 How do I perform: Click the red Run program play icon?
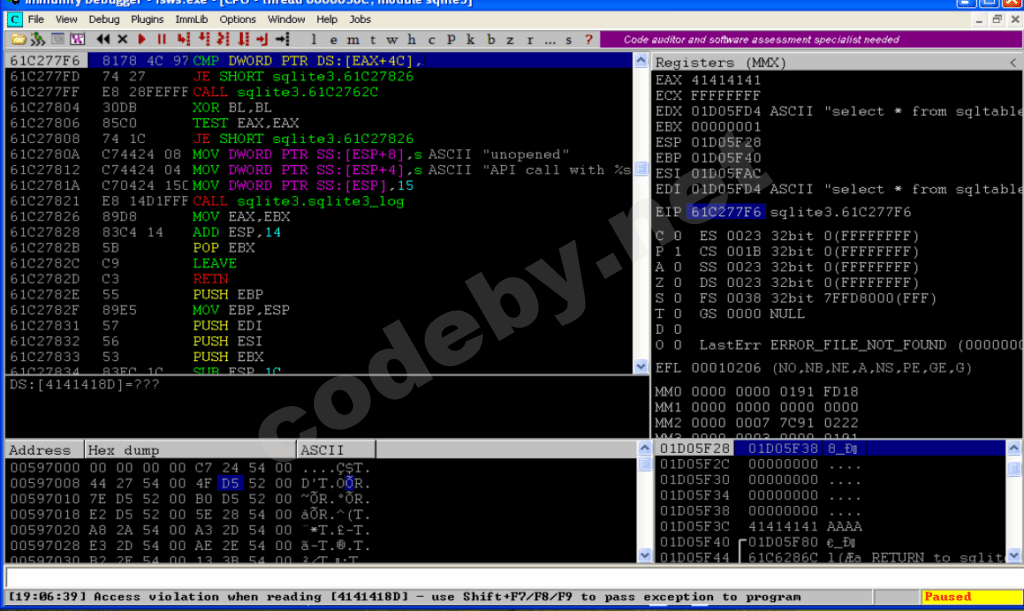(x=142, y=40)
